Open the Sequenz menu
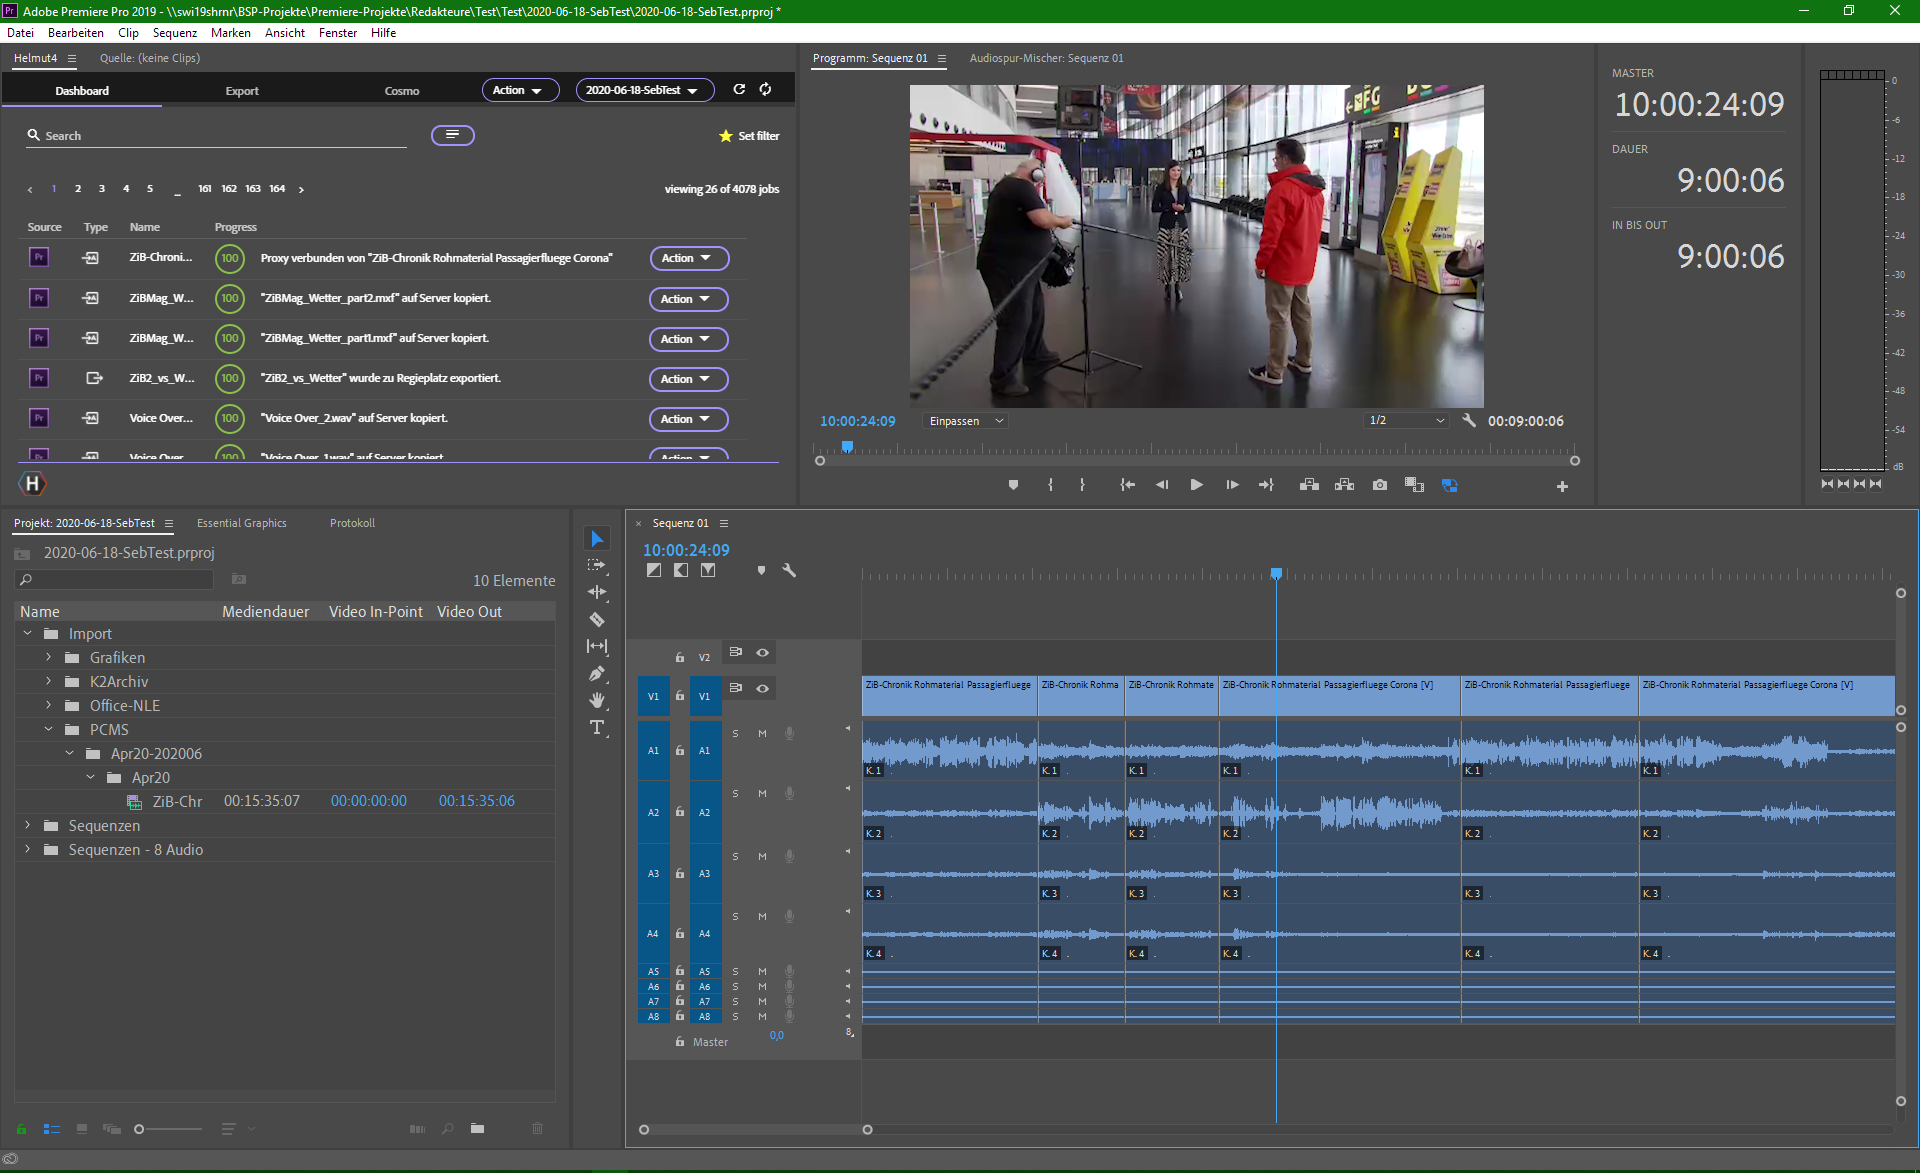 coord(174,33)
